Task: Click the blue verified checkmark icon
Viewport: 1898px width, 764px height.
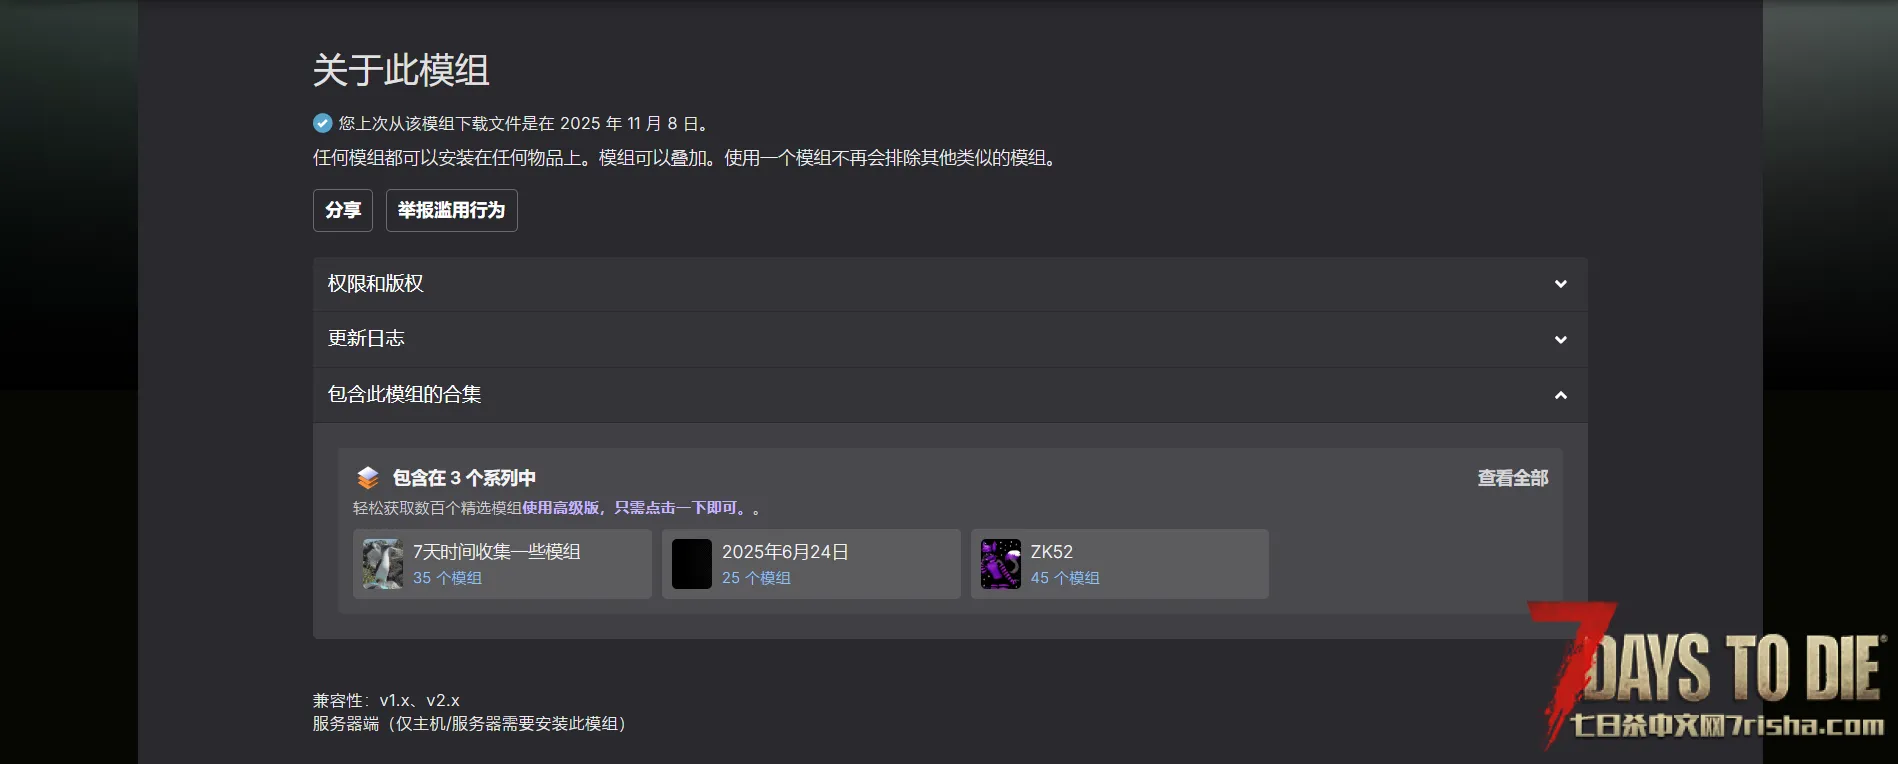Action: point(322,123)
